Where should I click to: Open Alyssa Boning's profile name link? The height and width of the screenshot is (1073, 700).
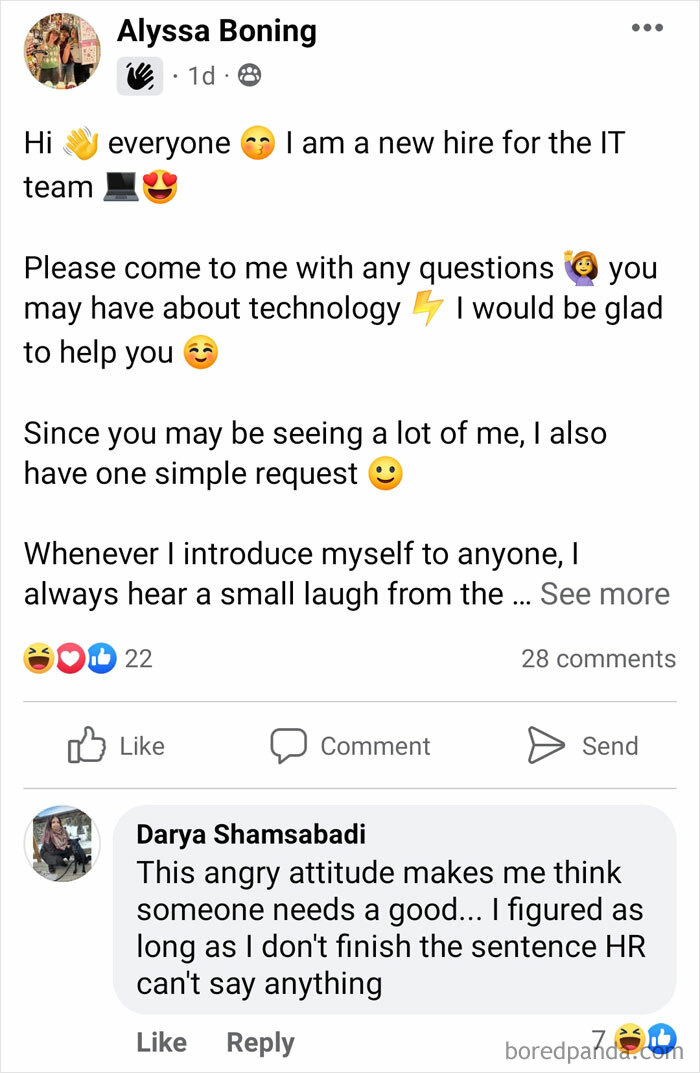[216, 32]
